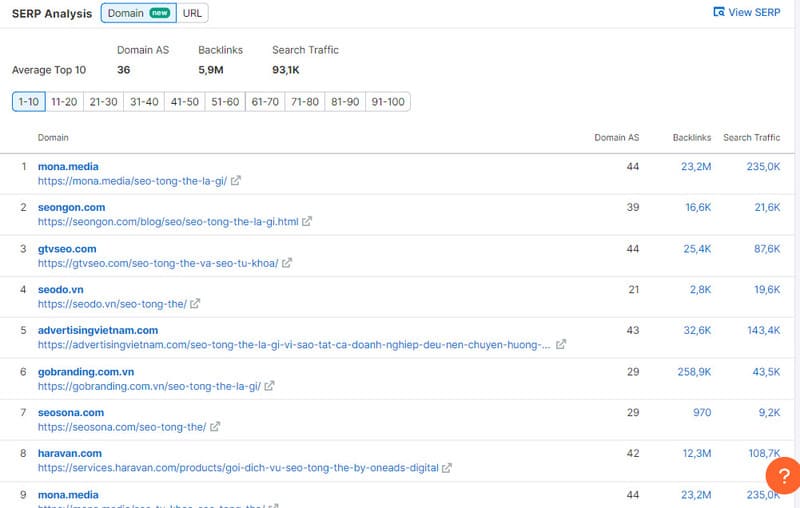
Task: Select the 11-20 results range
Action: coord(64,102)
